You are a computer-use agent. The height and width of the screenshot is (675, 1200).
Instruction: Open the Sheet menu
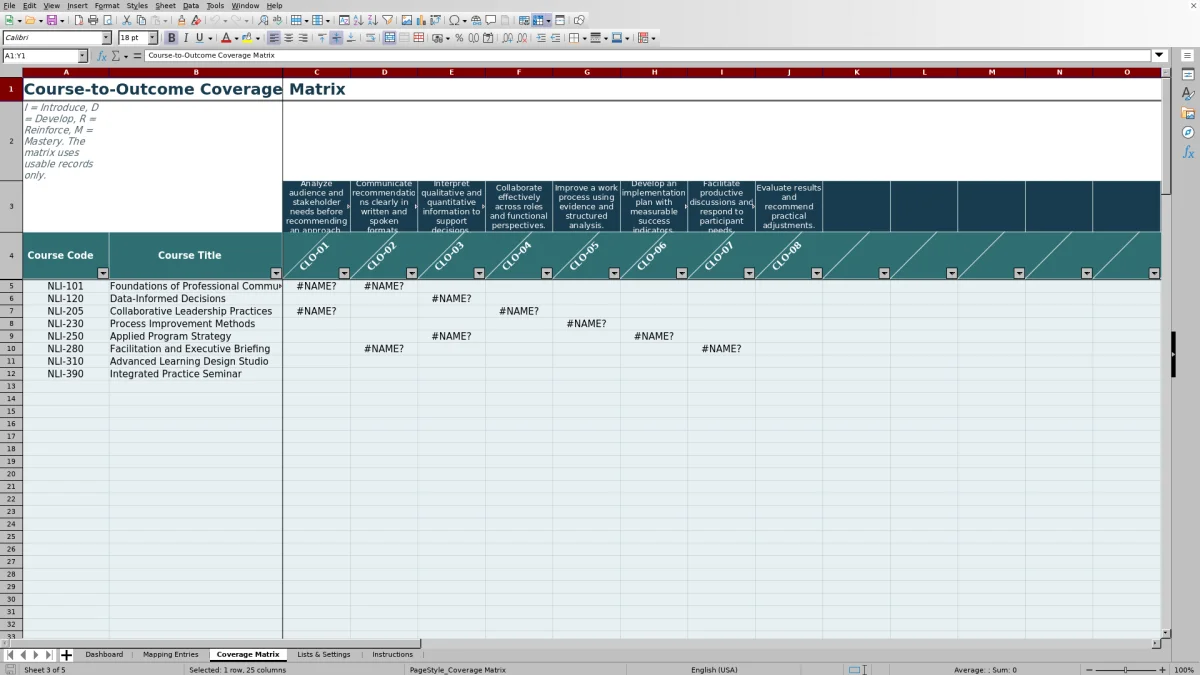tap(165, 5)
